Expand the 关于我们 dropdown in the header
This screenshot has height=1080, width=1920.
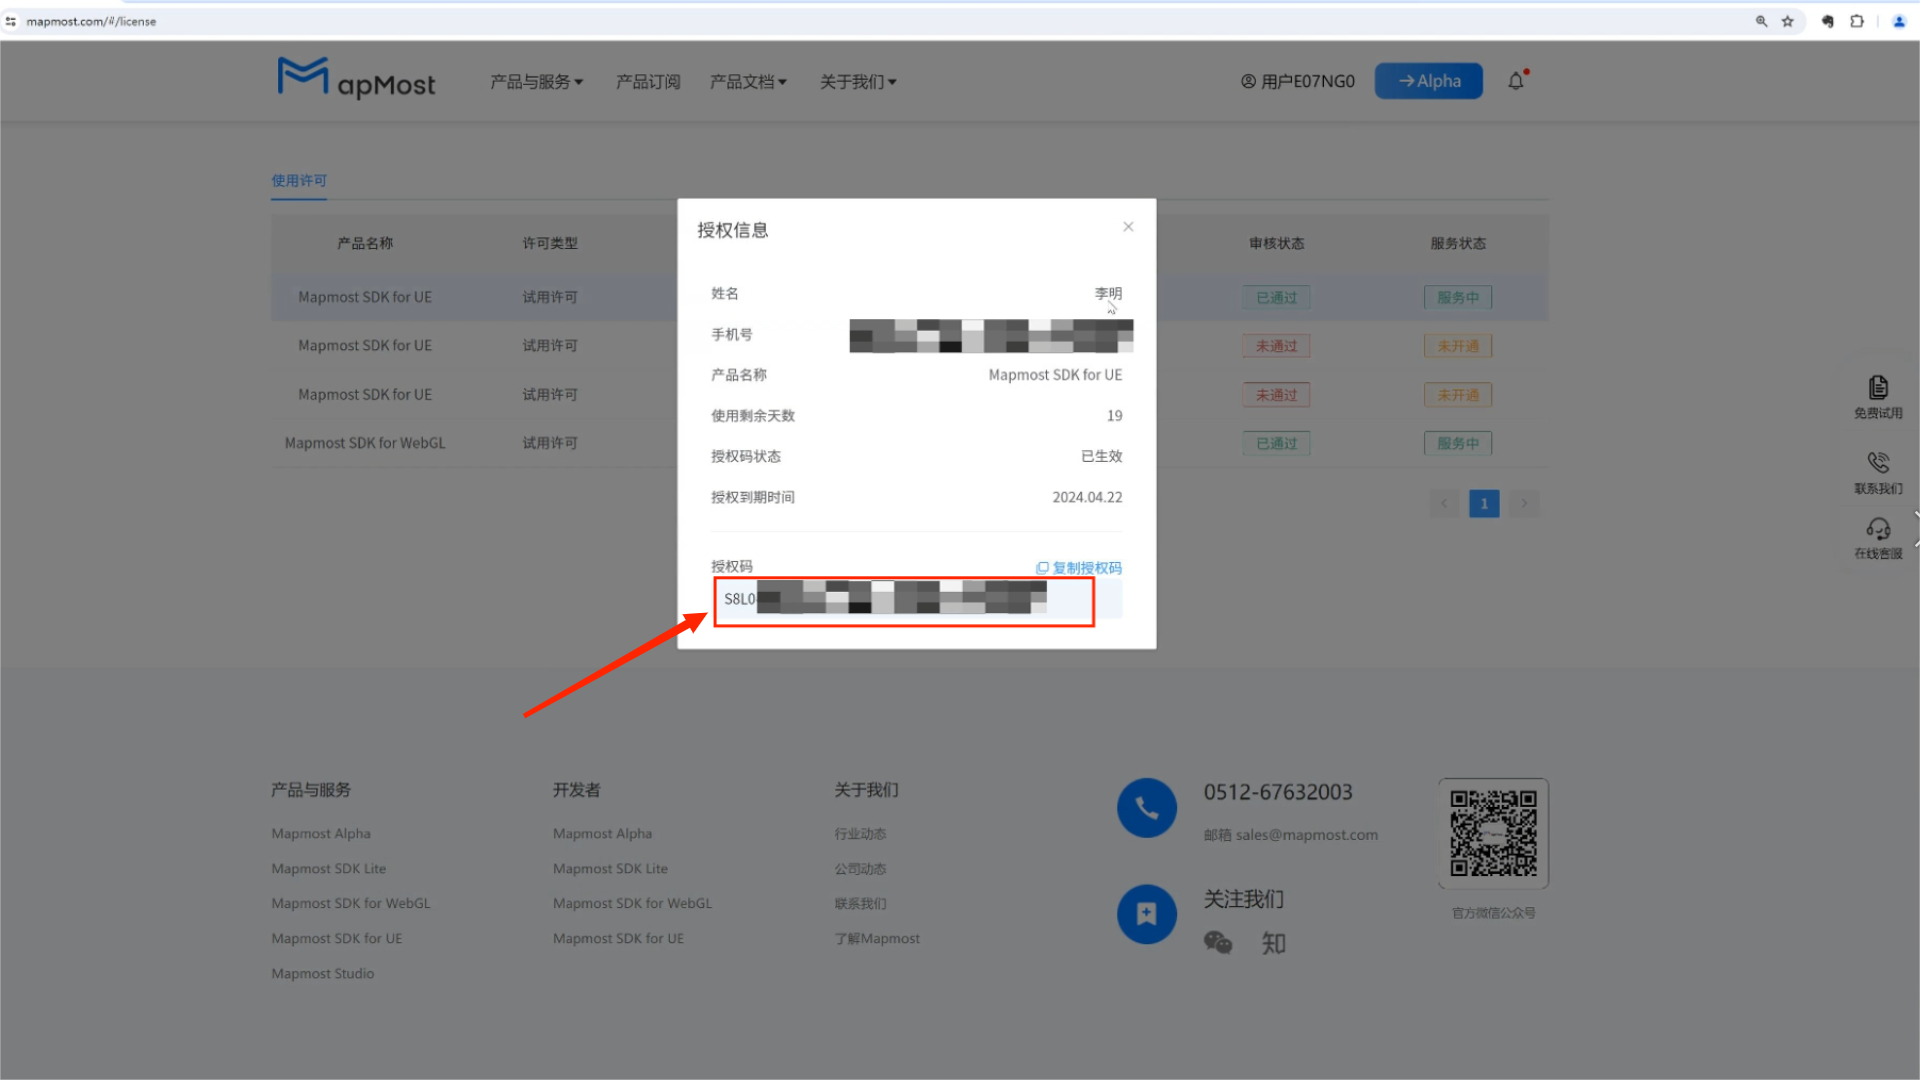[x=858, y=82]
